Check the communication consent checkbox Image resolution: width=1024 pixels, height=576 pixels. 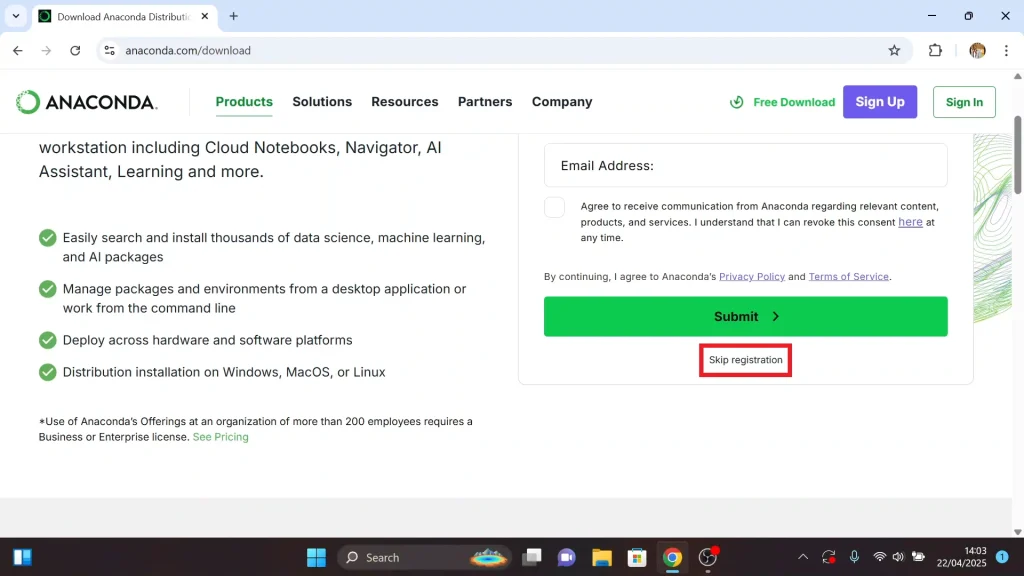pos(554,208)
